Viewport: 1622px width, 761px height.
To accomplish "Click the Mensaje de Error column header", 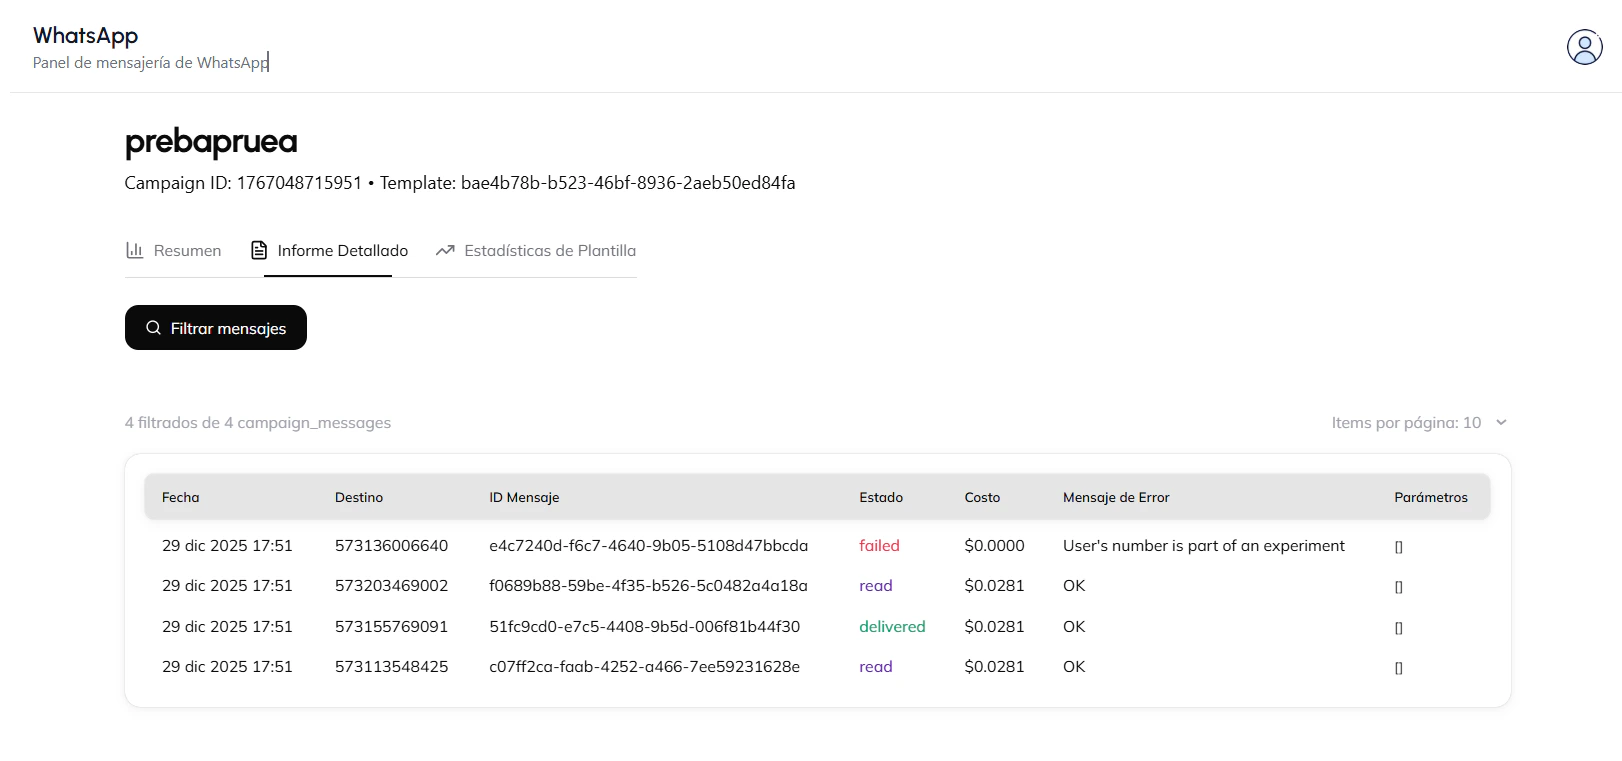I will pyautogui.click(x=1116, y=497).
